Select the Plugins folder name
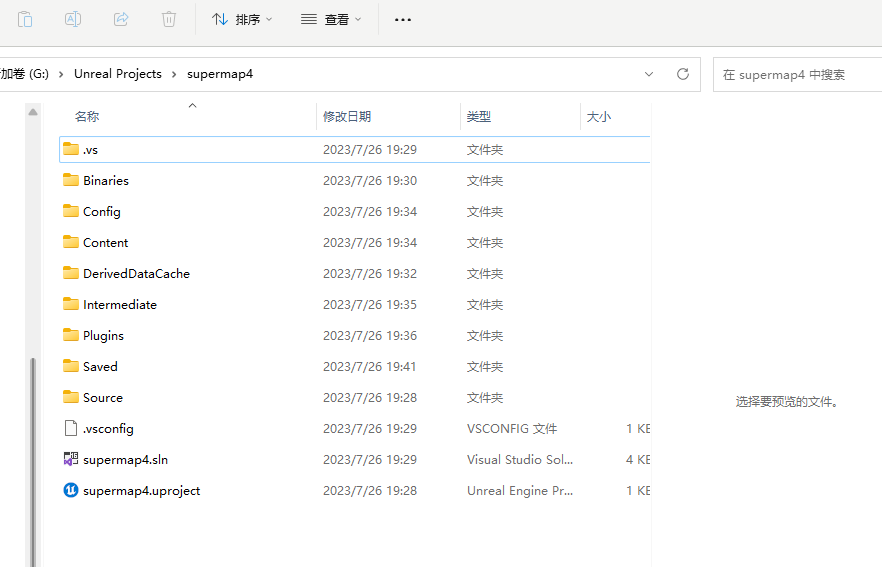Viewport: 882px width, 567px height. [x=104, y=336]
